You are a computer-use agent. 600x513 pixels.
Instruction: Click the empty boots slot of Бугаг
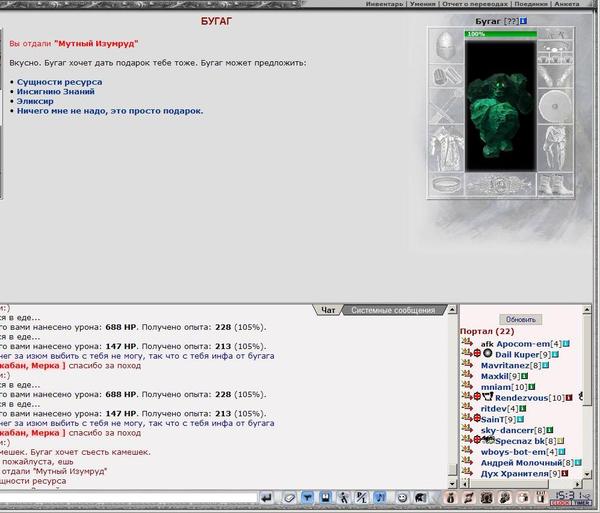pyautogui.click(x=555, y=185)
